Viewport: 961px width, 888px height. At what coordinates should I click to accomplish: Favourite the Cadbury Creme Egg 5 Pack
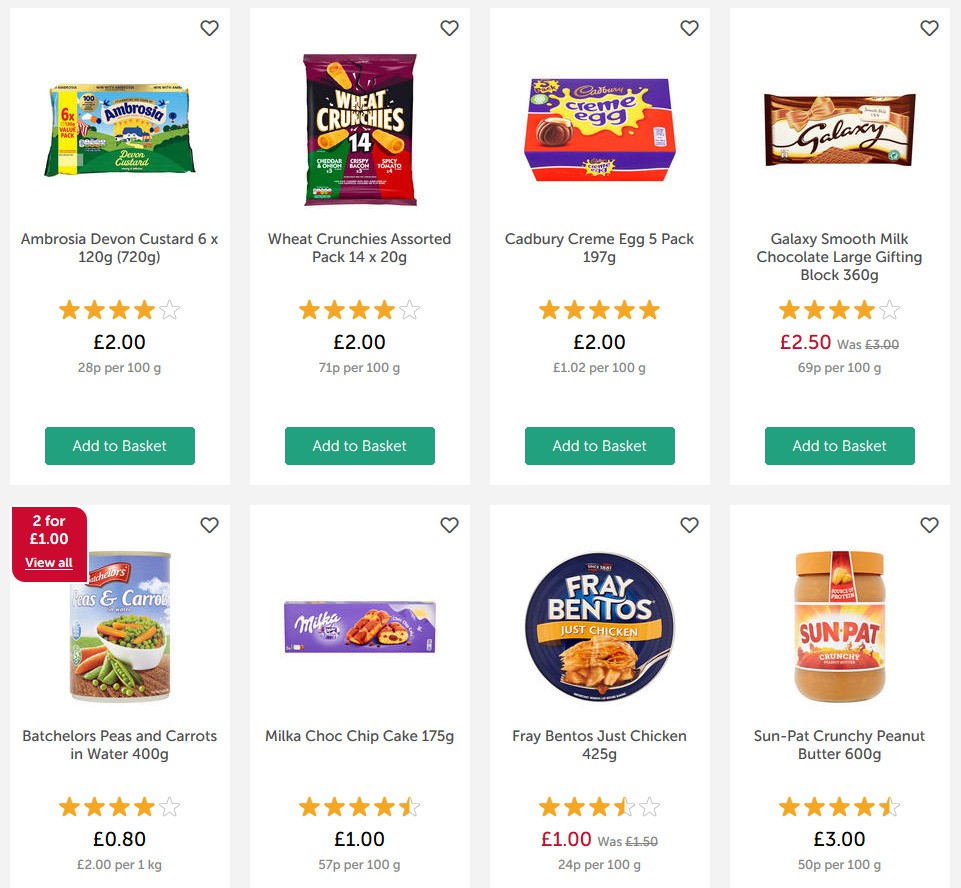click(x=689, y=28)
